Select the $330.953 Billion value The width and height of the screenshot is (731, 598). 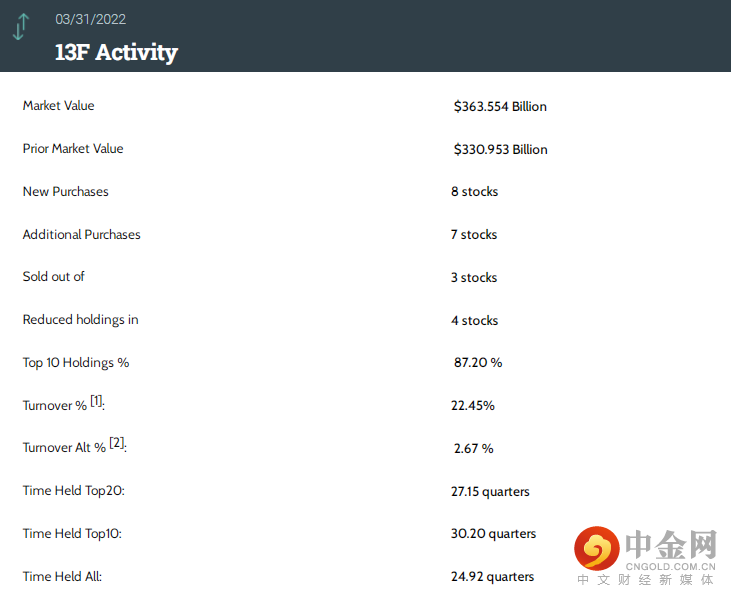(500, 150)
